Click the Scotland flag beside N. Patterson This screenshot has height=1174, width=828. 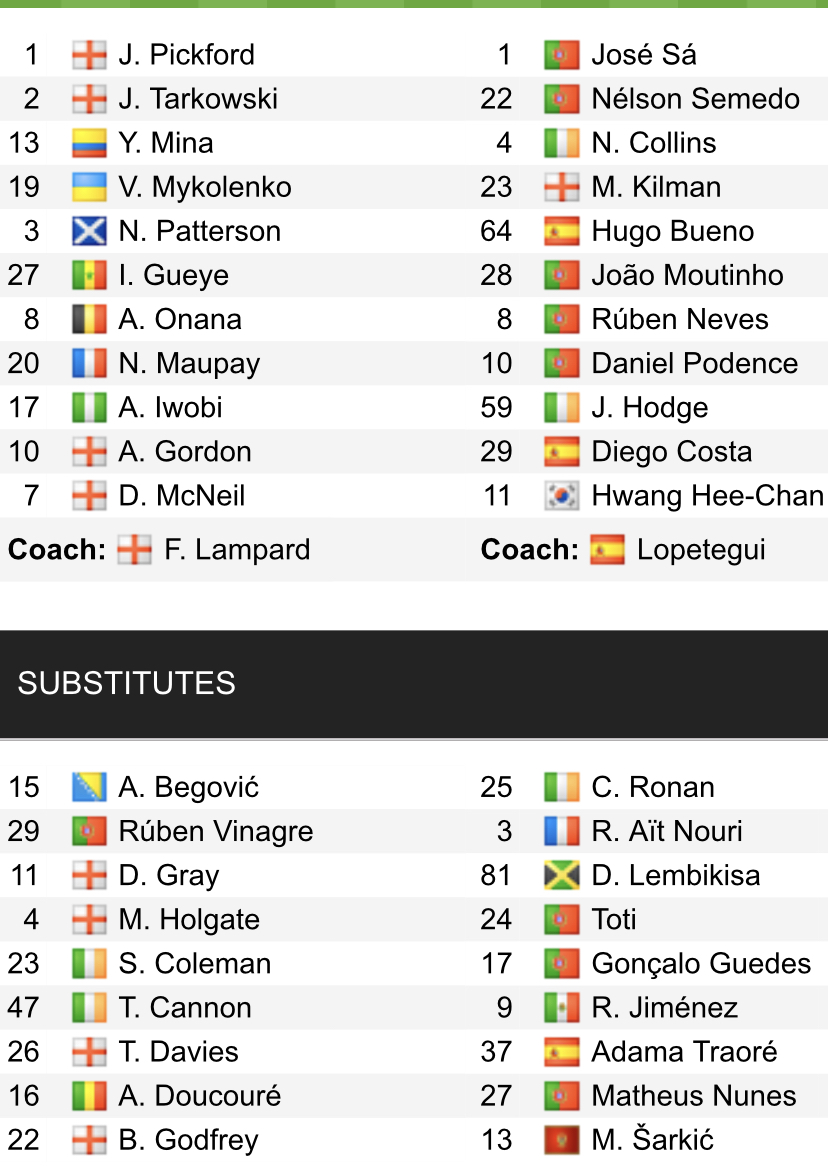89,231
